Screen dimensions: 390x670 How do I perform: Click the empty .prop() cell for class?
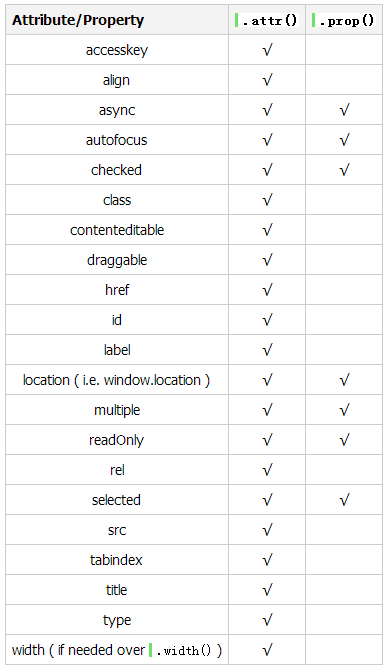[344, 200]
